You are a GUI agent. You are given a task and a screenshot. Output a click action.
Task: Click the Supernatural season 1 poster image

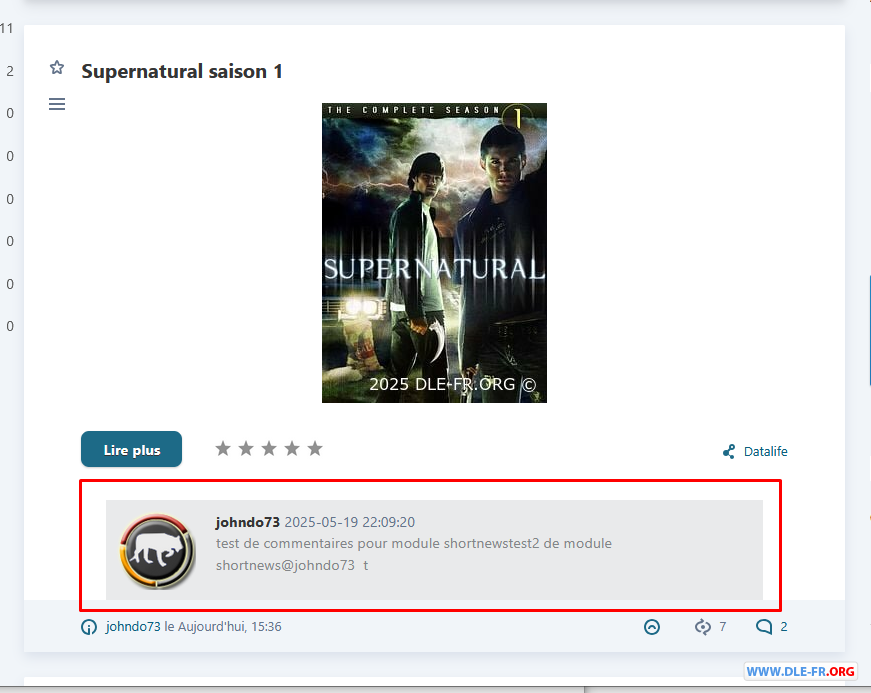(434, 253)
